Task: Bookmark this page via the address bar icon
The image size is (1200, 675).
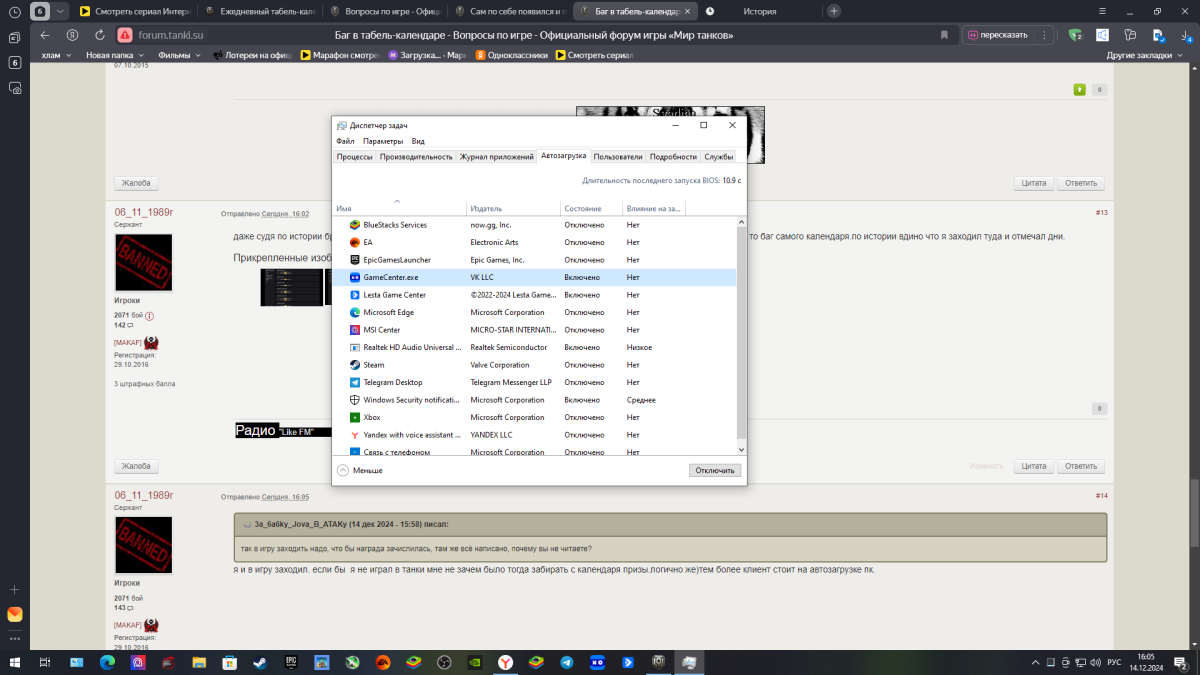Action: (944, 35)
